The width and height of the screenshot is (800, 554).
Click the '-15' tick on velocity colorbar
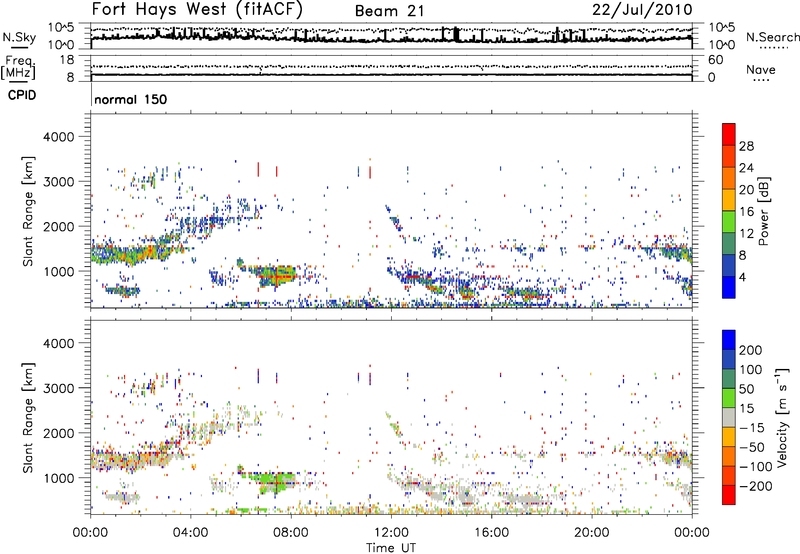click(x=752, y=428)
